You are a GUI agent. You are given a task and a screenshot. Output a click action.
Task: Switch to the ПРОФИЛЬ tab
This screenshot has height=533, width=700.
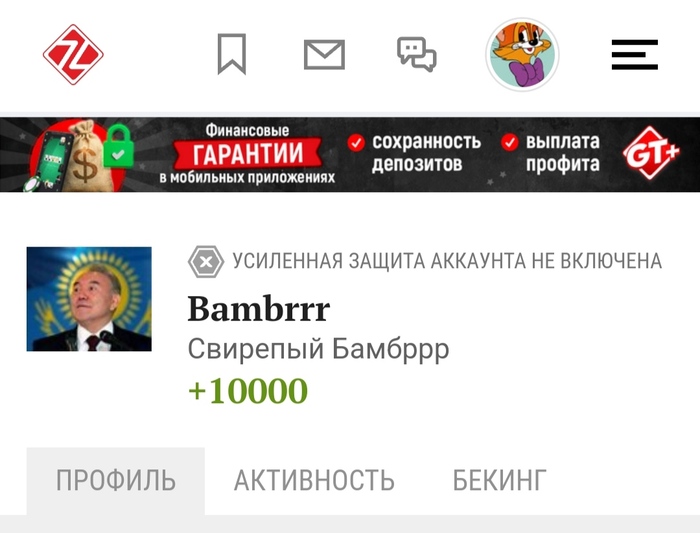tap(116, 481)
